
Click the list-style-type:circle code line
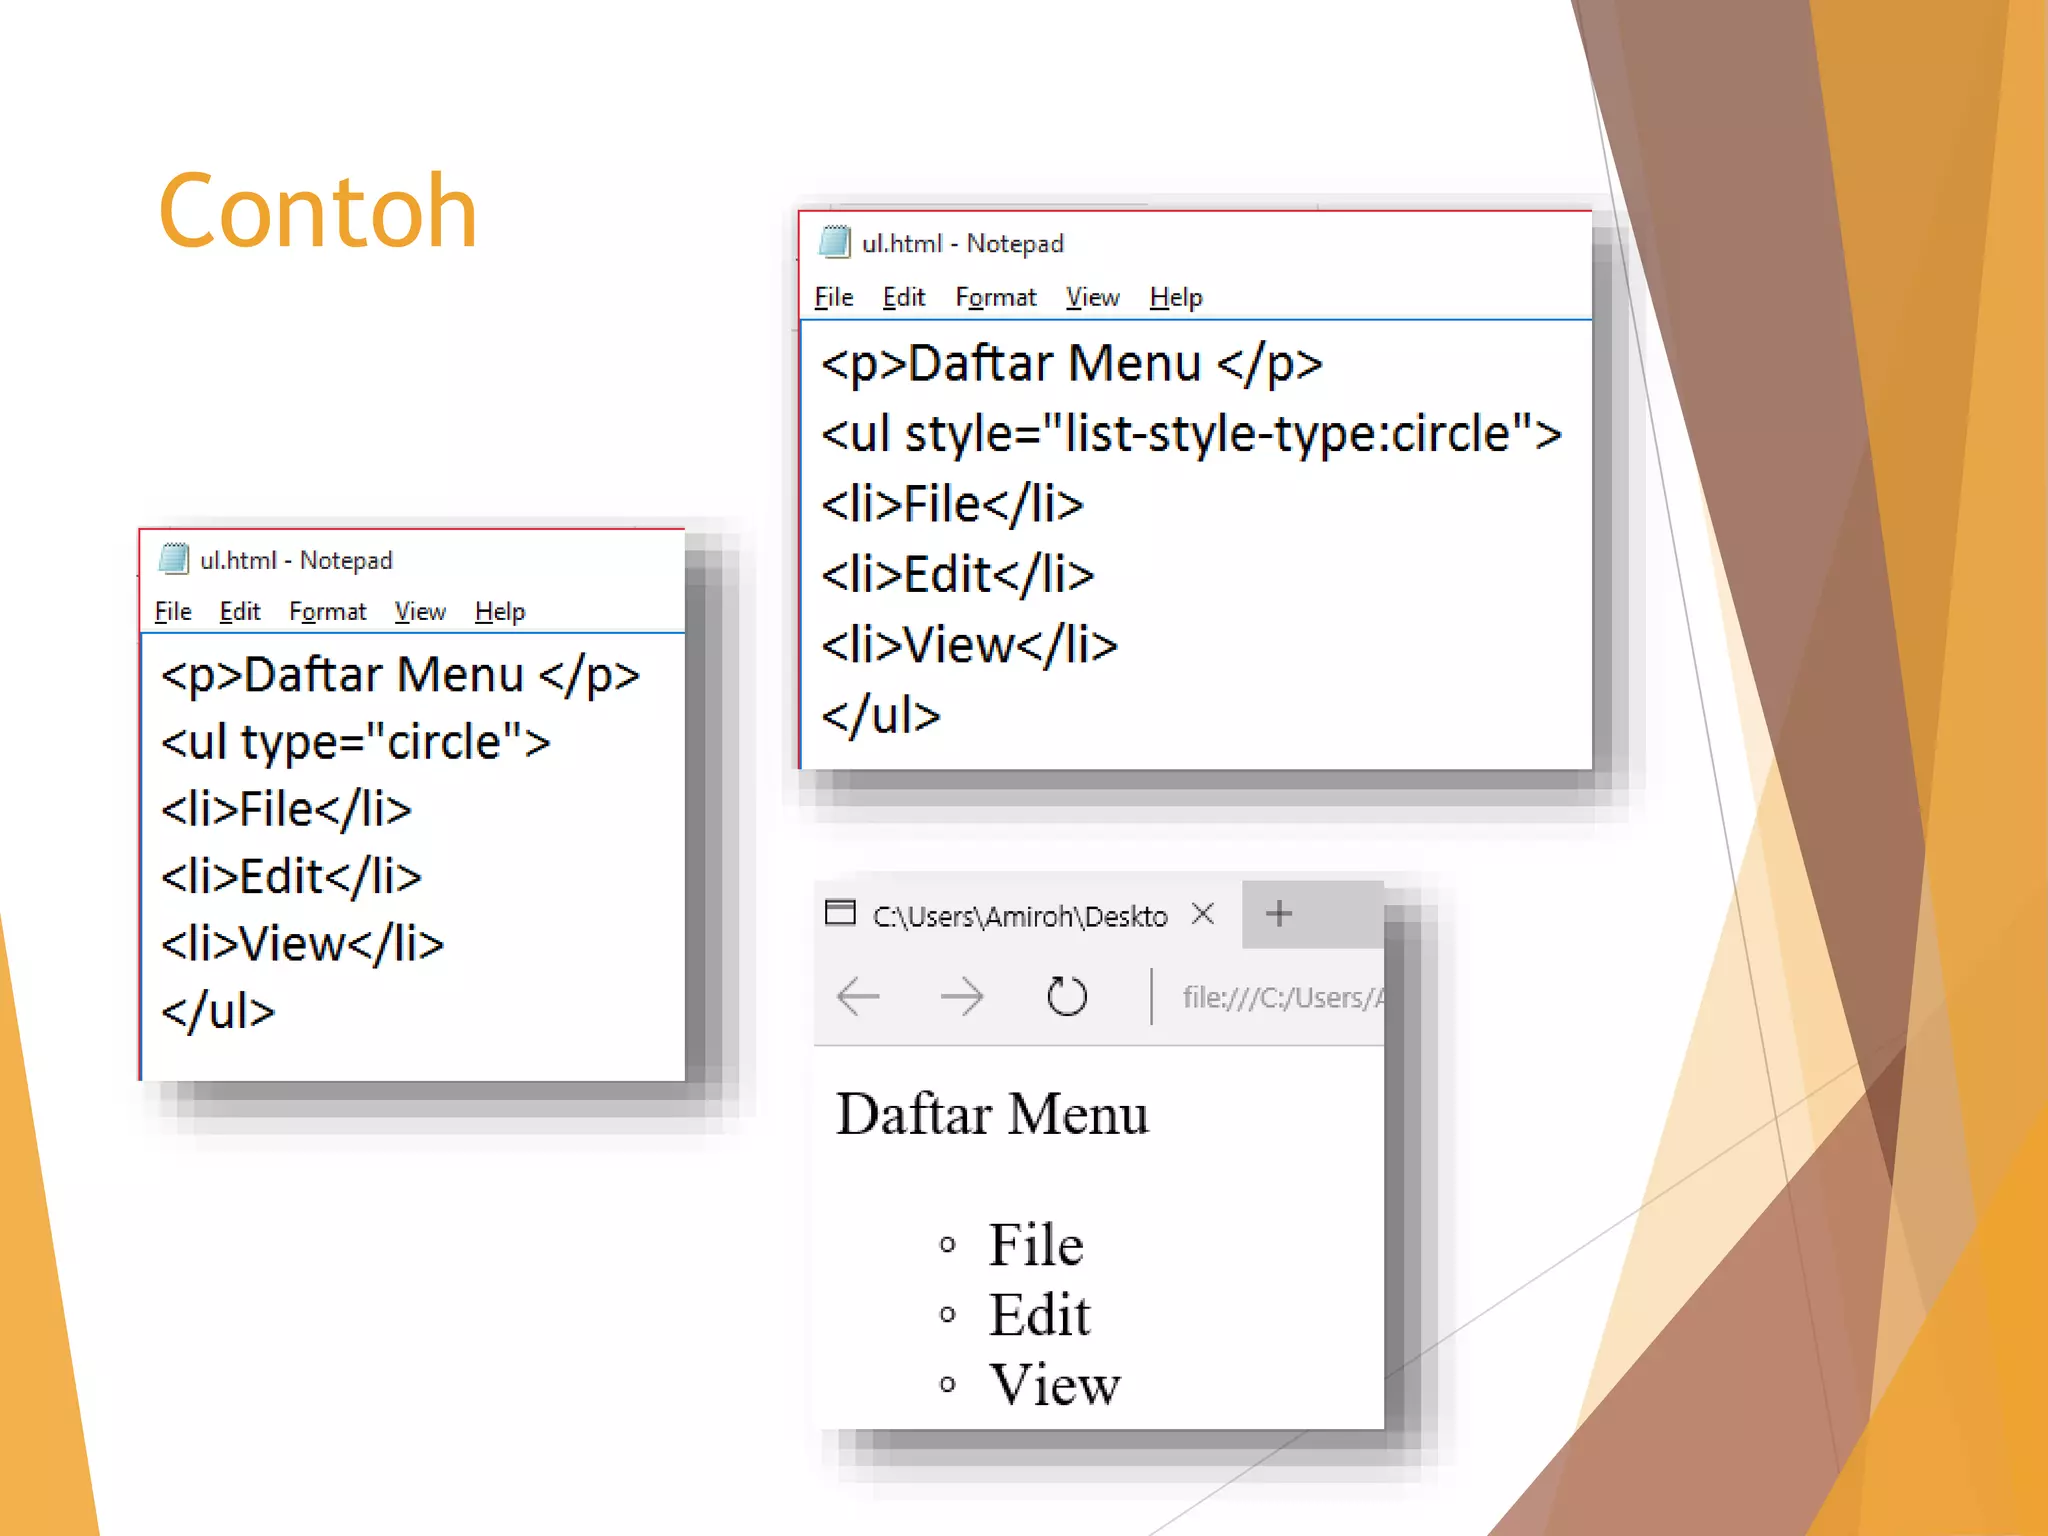point(1190,434)
